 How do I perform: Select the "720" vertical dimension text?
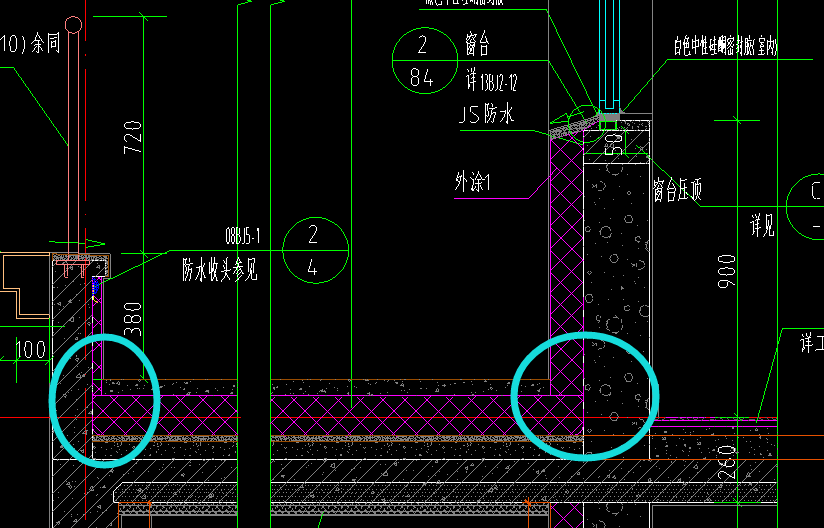point(132,137)
